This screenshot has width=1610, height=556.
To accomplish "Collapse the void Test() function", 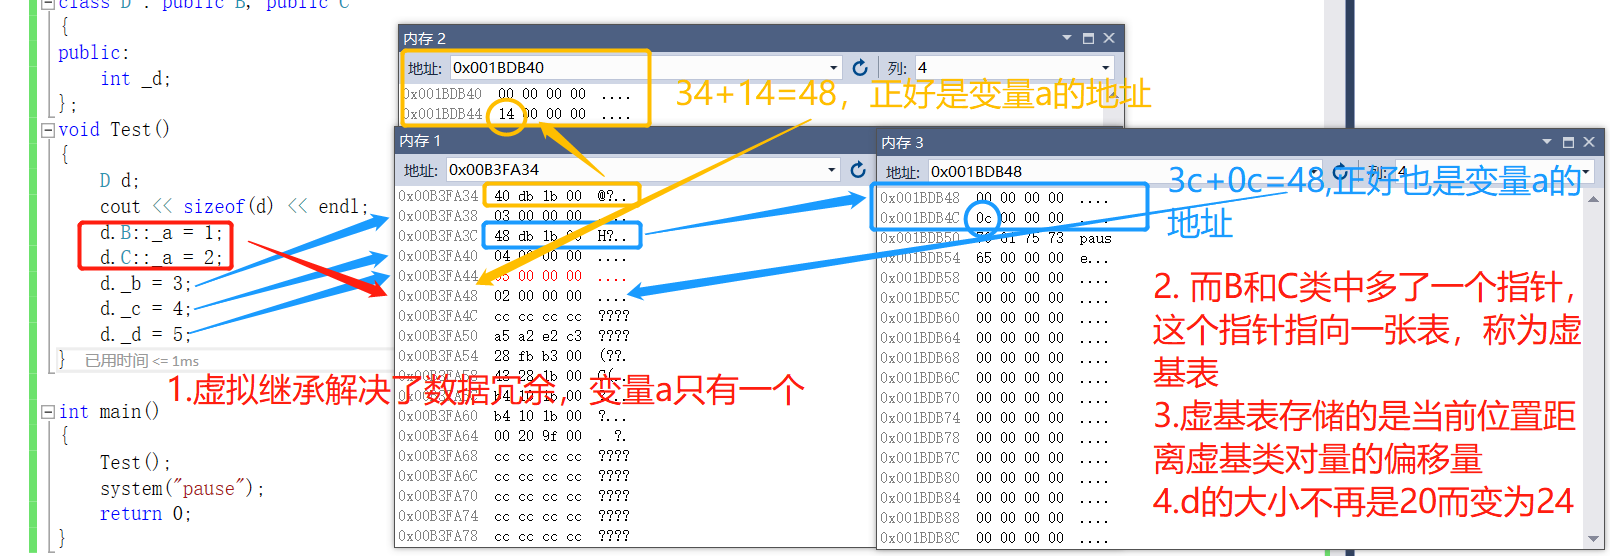I will pos(47,130).
